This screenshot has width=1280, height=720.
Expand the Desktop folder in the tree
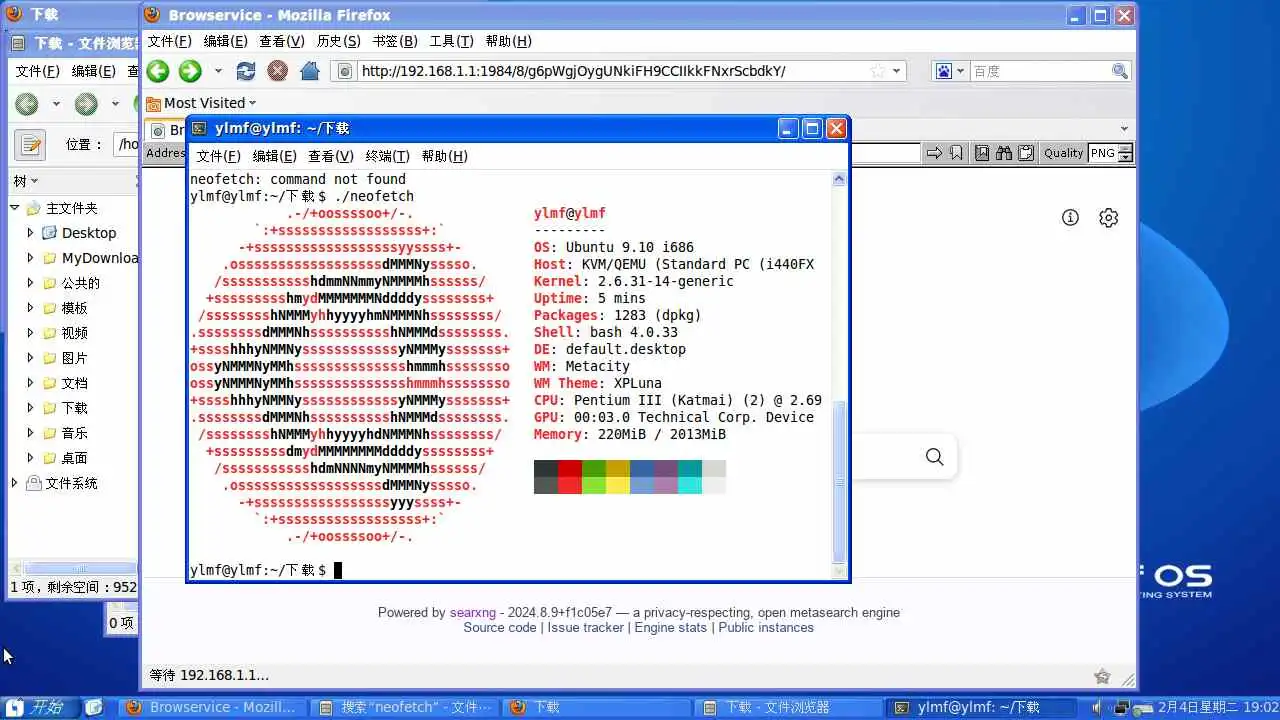pyautogui.click(x=30, y=232)
